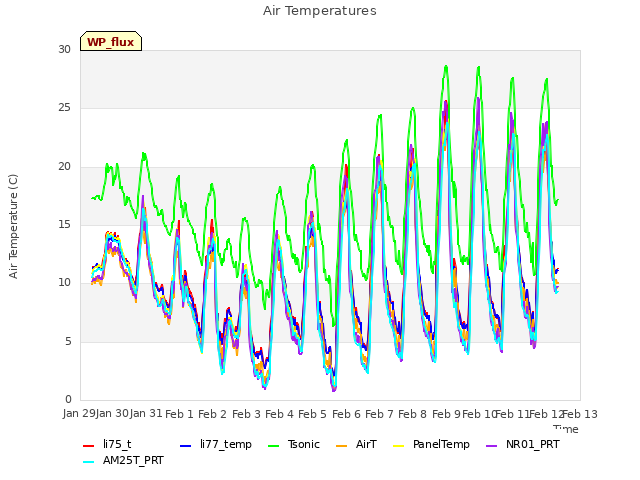Click the cyan AM25T_PRT legend swatch
This screenshot has height=480, width=640.
(89, 462)
